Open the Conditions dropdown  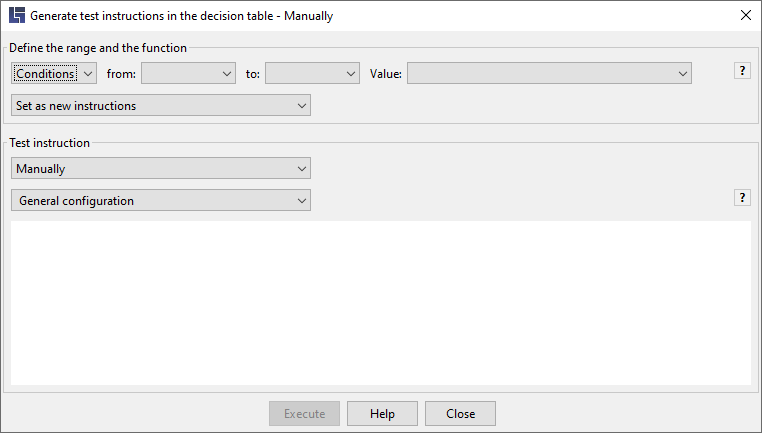[54, 73]
